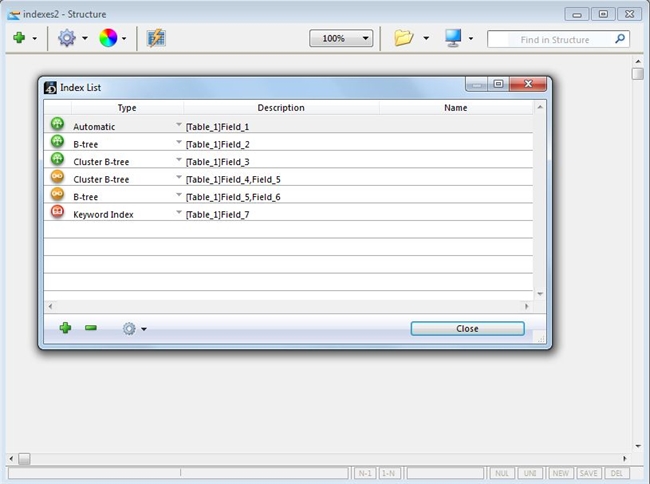This screenshot has height=484, width=650.
Task: Click Index List horizontal scroll left arrow
Action: (51, 306)
